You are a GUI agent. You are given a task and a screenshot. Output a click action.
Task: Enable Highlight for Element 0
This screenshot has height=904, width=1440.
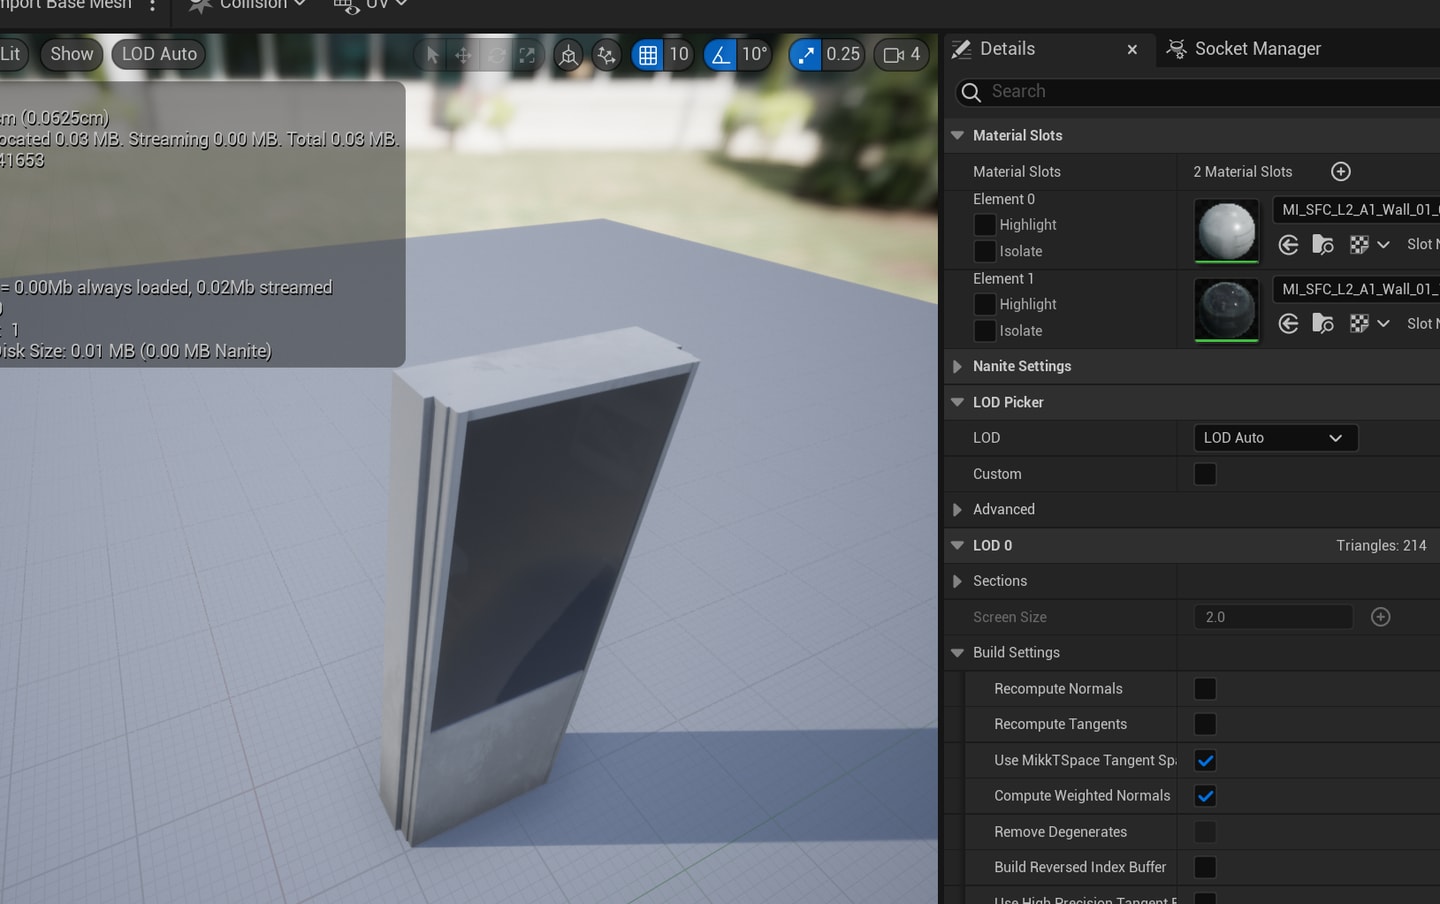coord(985,225)
